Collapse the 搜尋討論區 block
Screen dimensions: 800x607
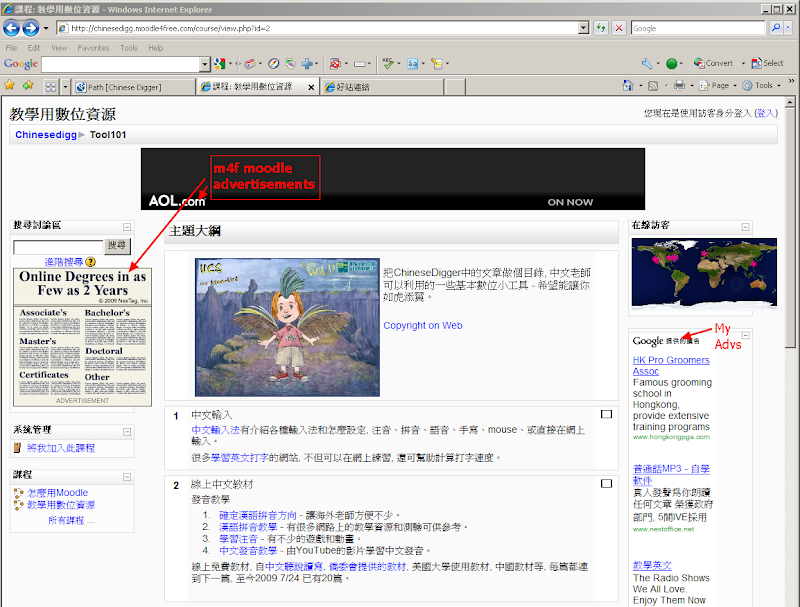point(127,227)
